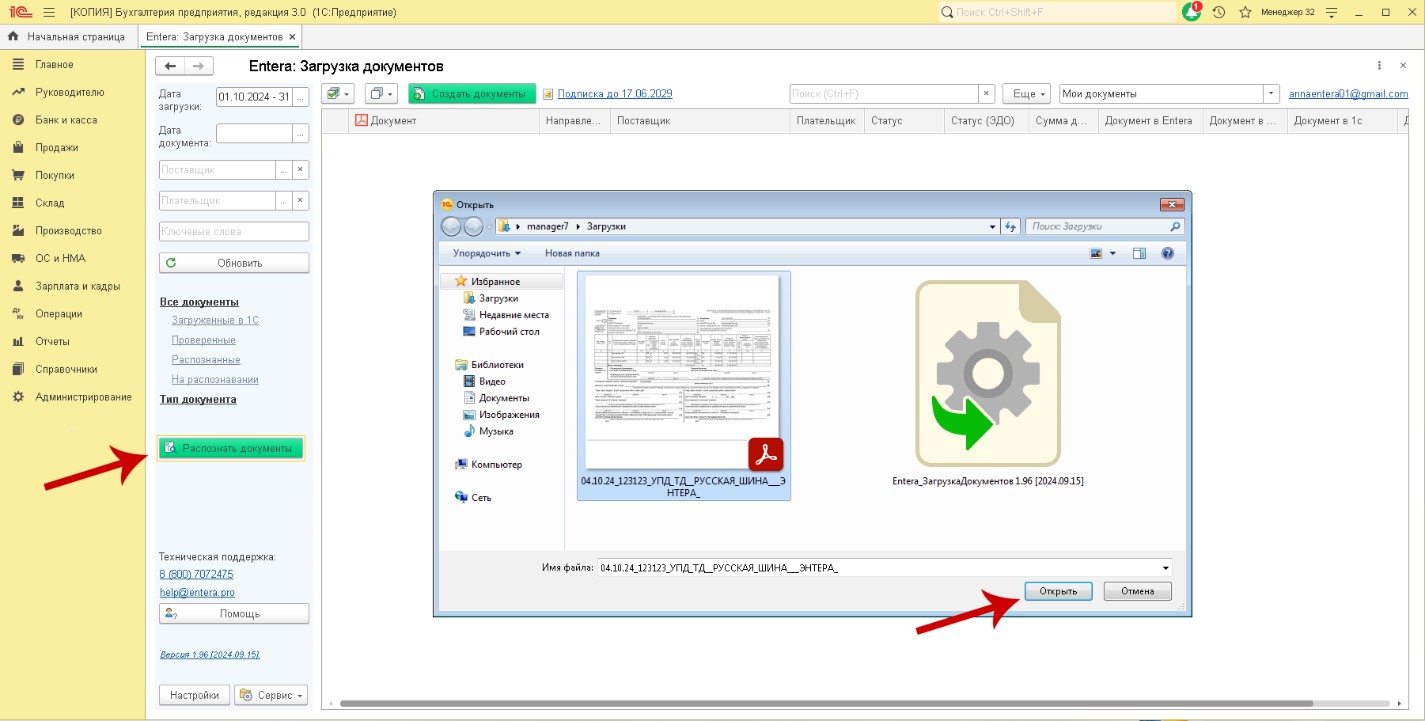Click the Обновить button
Viewport: 1425px width, 721px height.
click(234, 263)
